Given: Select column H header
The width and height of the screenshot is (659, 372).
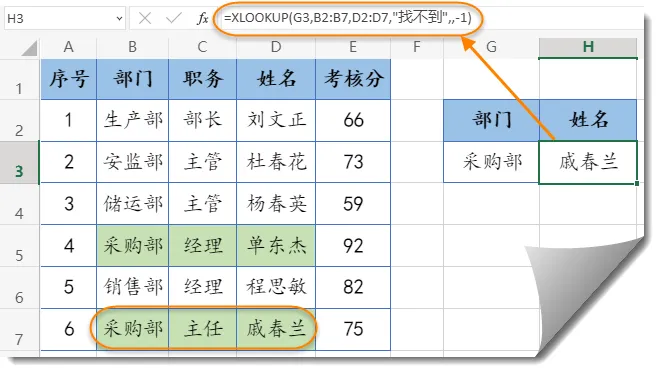Looking at the screenshot, I should (588, 47).
